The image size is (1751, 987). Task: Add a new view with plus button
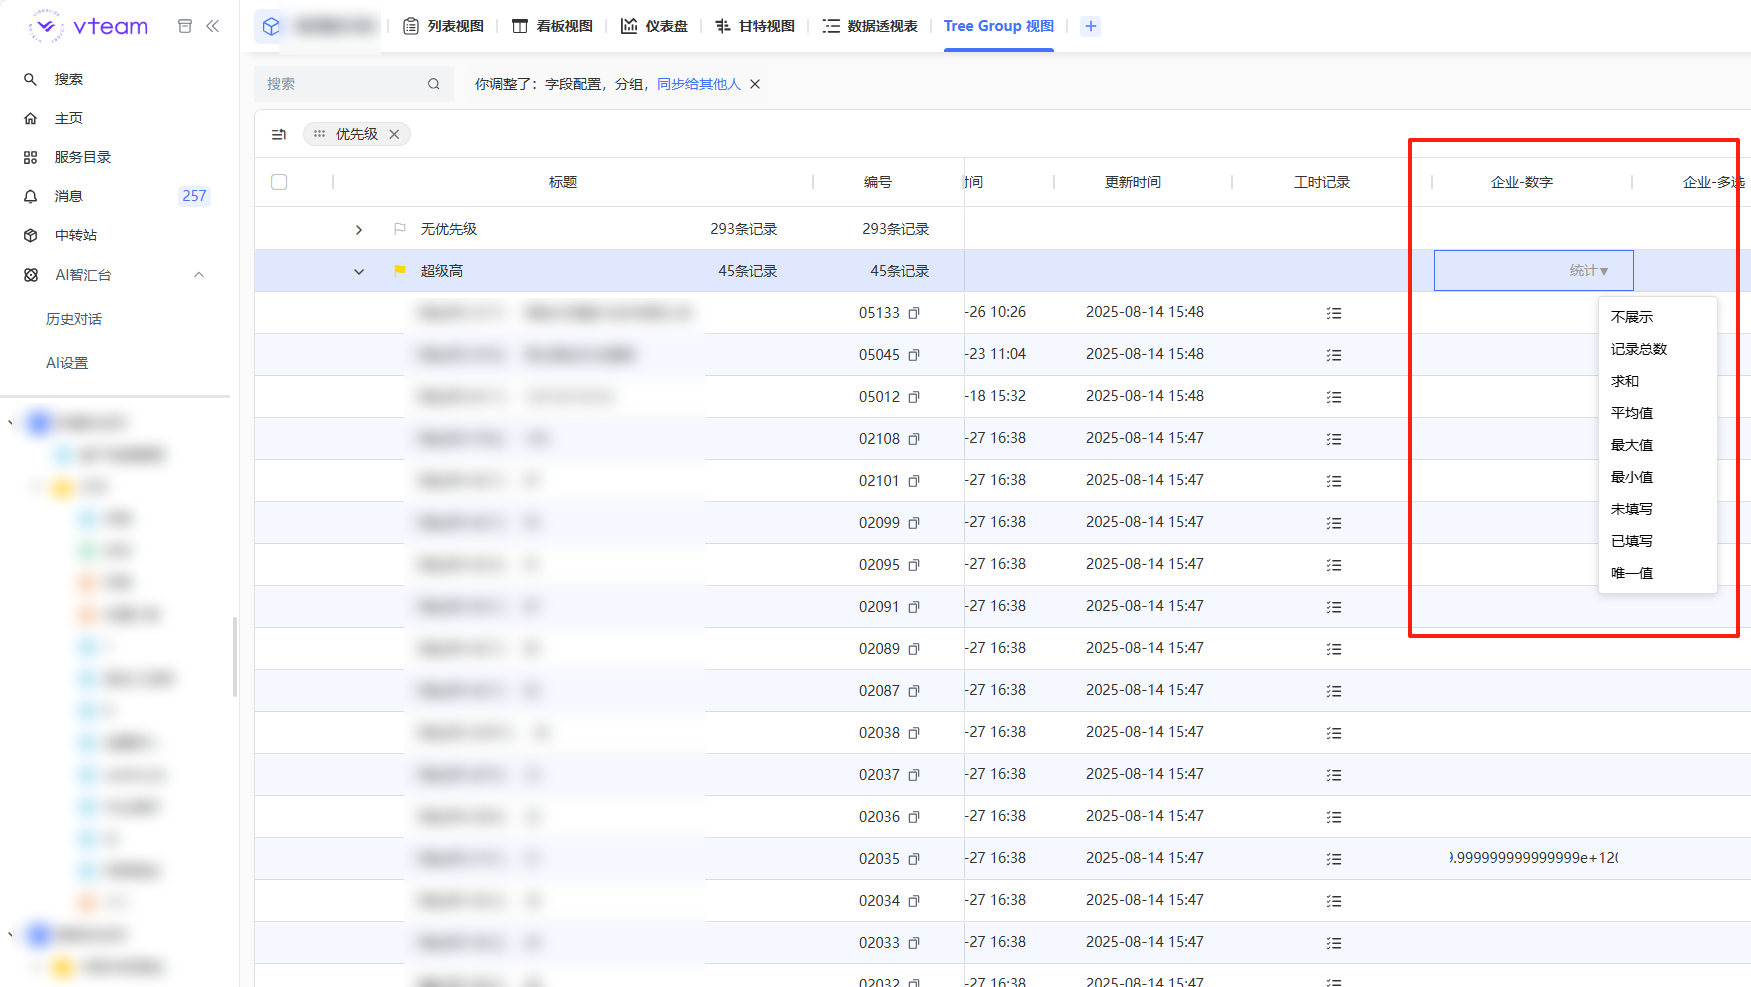1091,26
